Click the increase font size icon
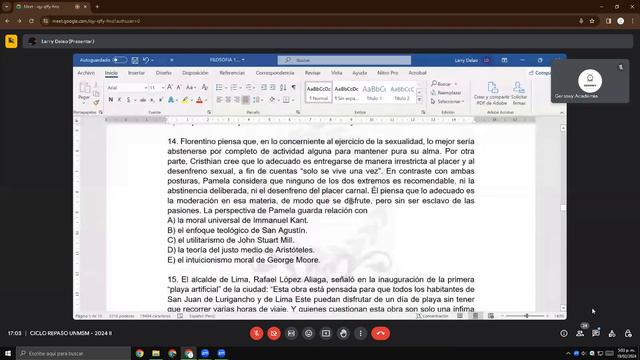The image size is (640, 360). click(x=170, y=87)
